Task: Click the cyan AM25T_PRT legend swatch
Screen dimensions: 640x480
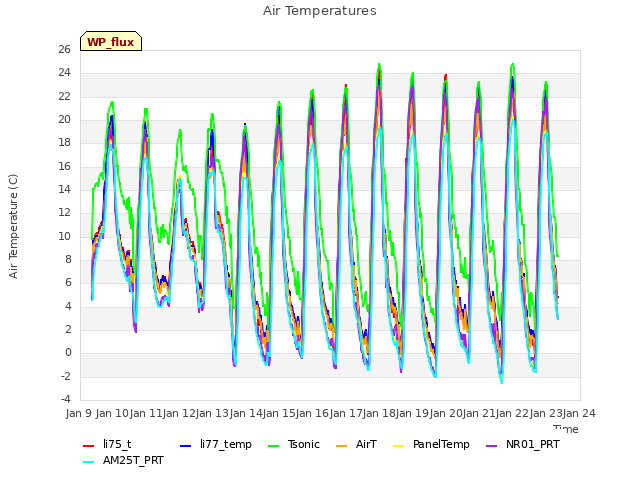Action: [x=89, y=462]
